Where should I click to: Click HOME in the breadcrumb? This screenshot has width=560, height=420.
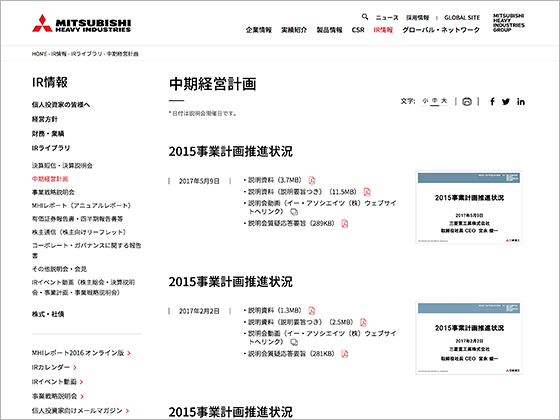click(x=39, y=54)
